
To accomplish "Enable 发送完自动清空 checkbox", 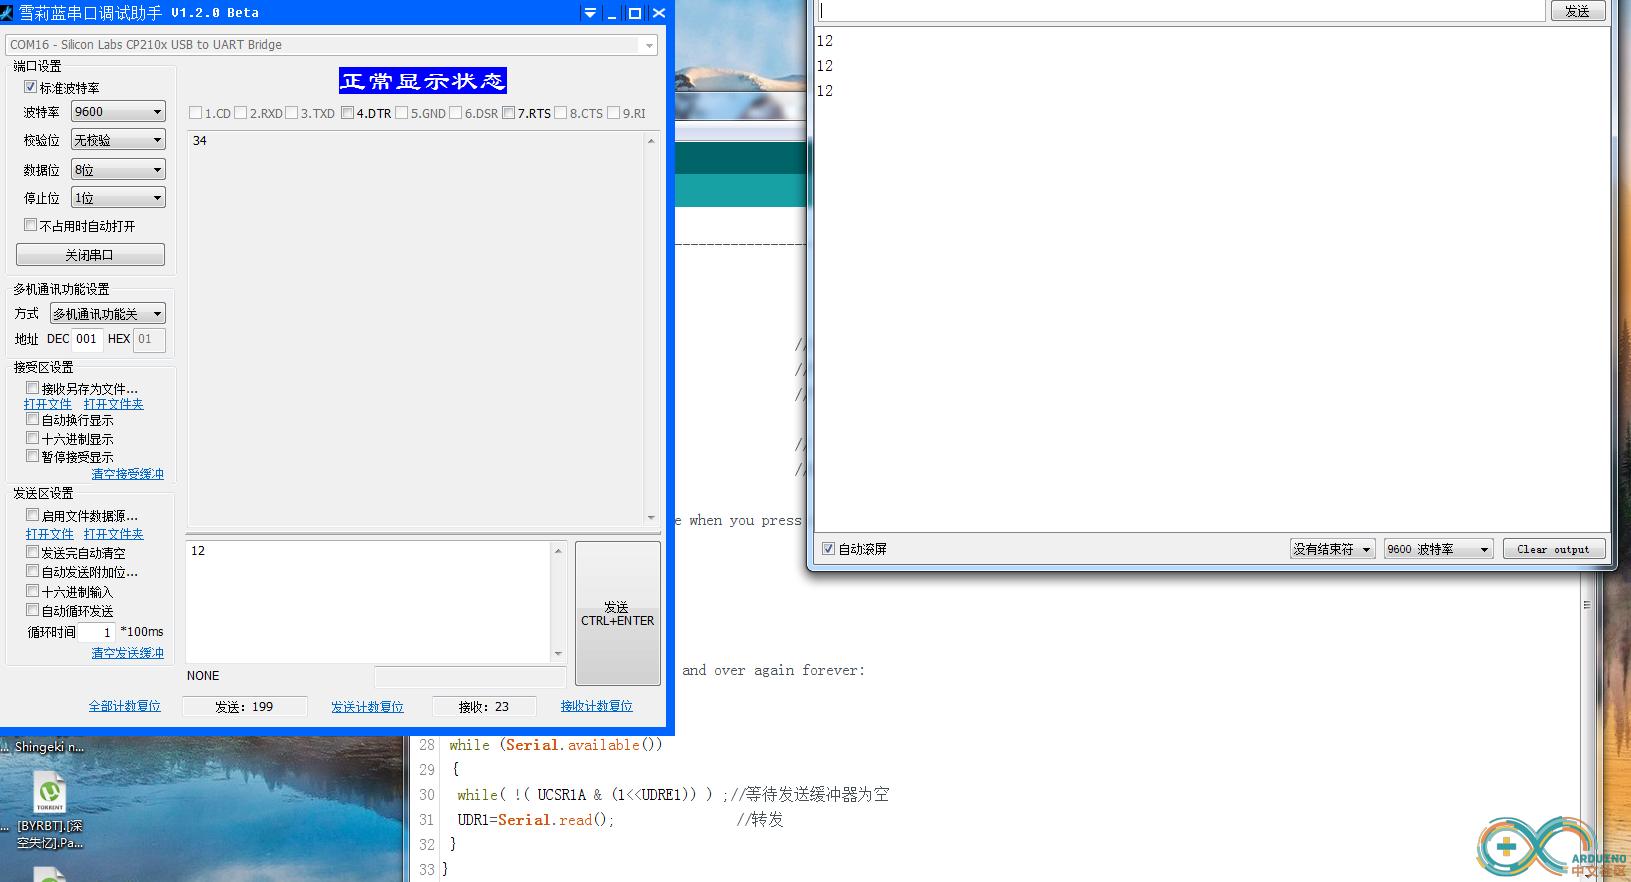I will pyautogui.click(x=32, y=552).
